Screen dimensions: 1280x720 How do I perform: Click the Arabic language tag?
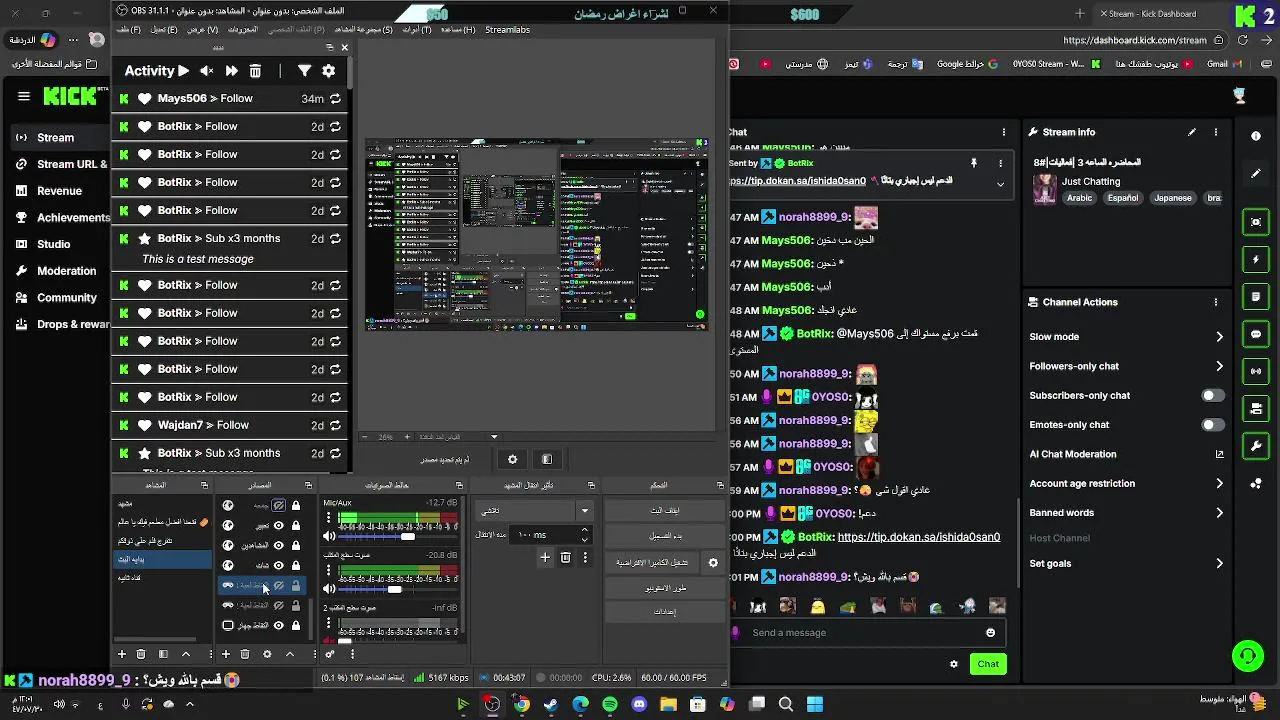[1080, 198]
